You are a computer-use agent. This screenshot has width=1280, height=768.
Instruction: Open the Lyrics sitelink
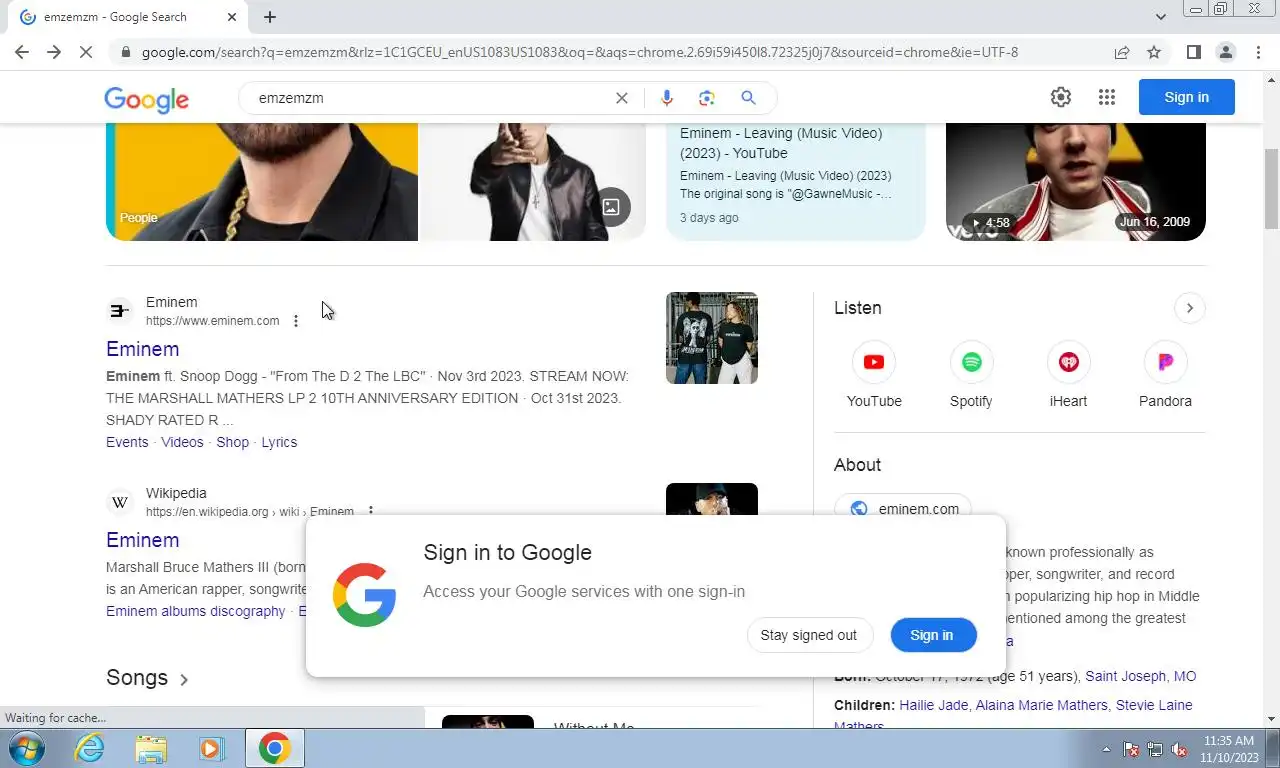279,442
